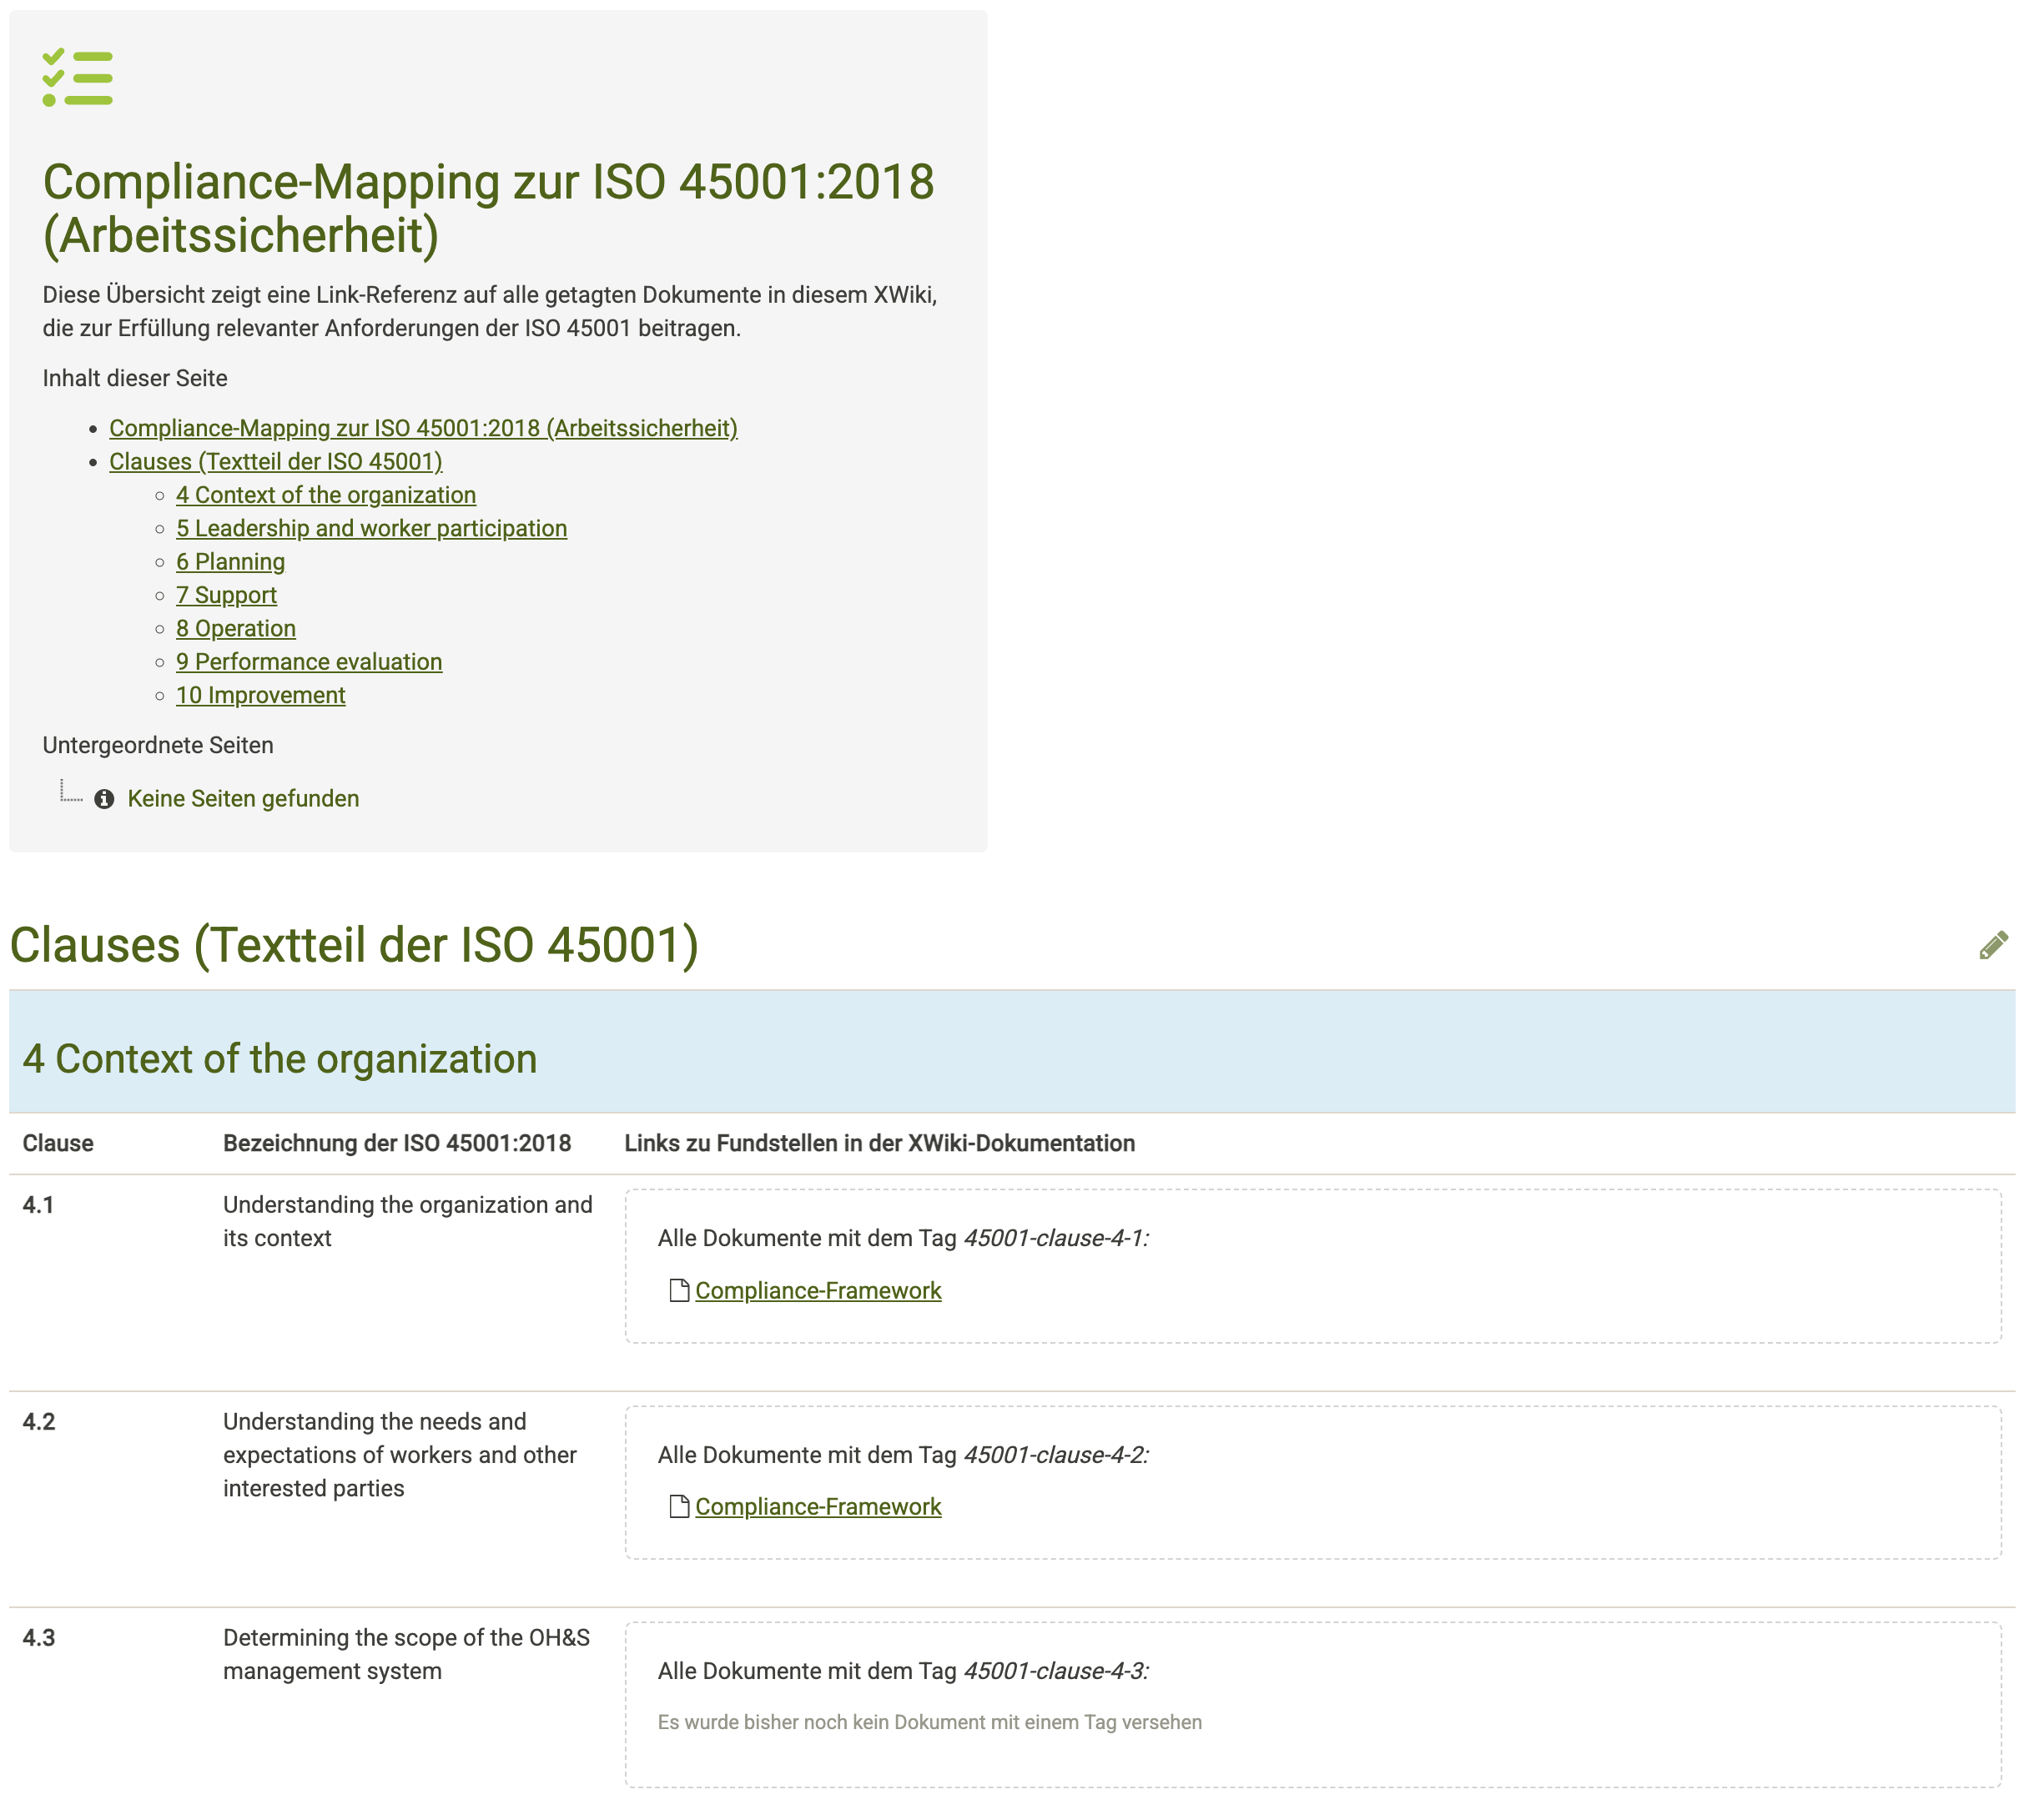Open the '7 Support' contents link
Viewport: 2029px width, 1820px height.
coord(226,595)
